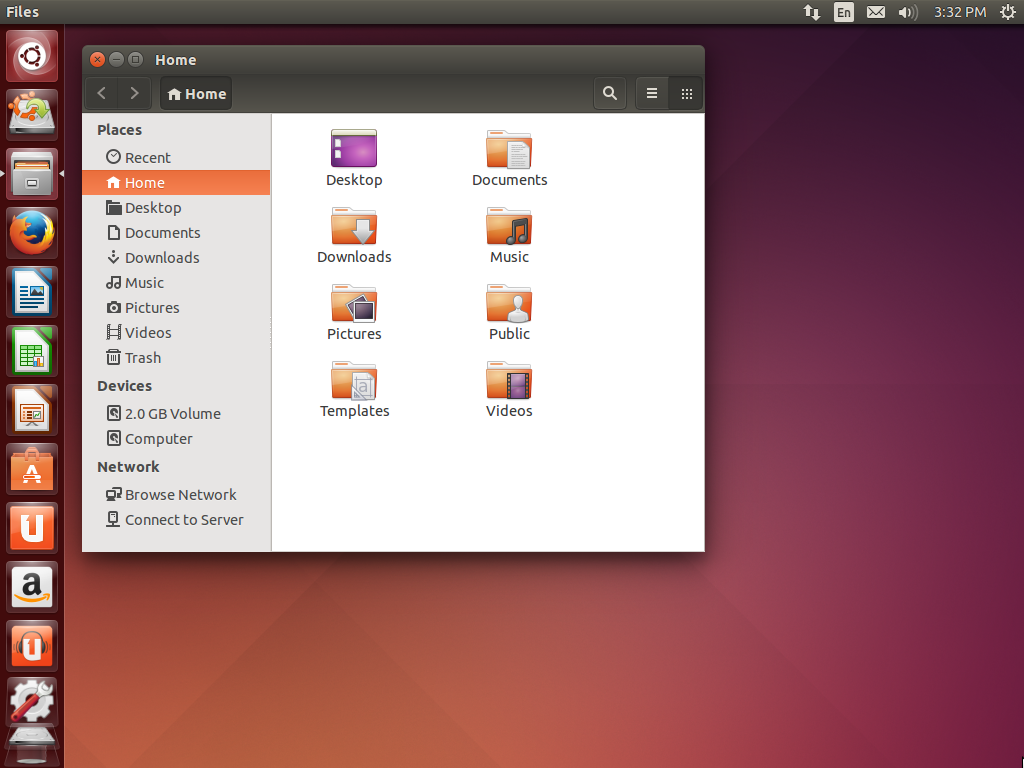The height and width of the screenshot is (768, 1024).
Task: Go back with the left arrow
Action: 102,93
